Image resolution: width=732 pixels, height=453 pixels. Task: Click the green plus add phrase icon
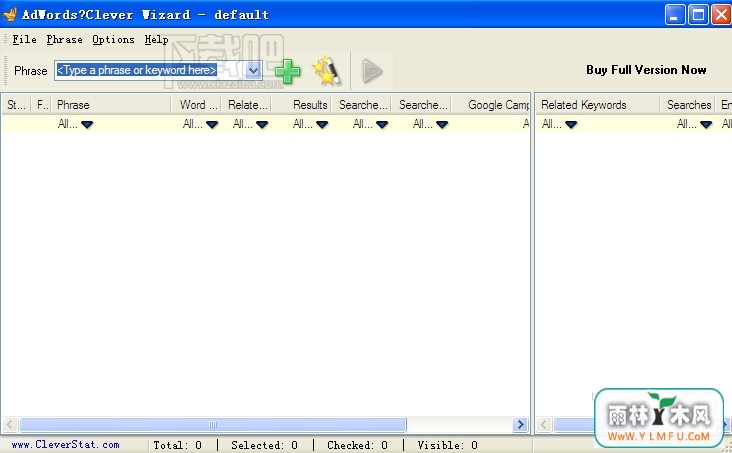[288, 71]
